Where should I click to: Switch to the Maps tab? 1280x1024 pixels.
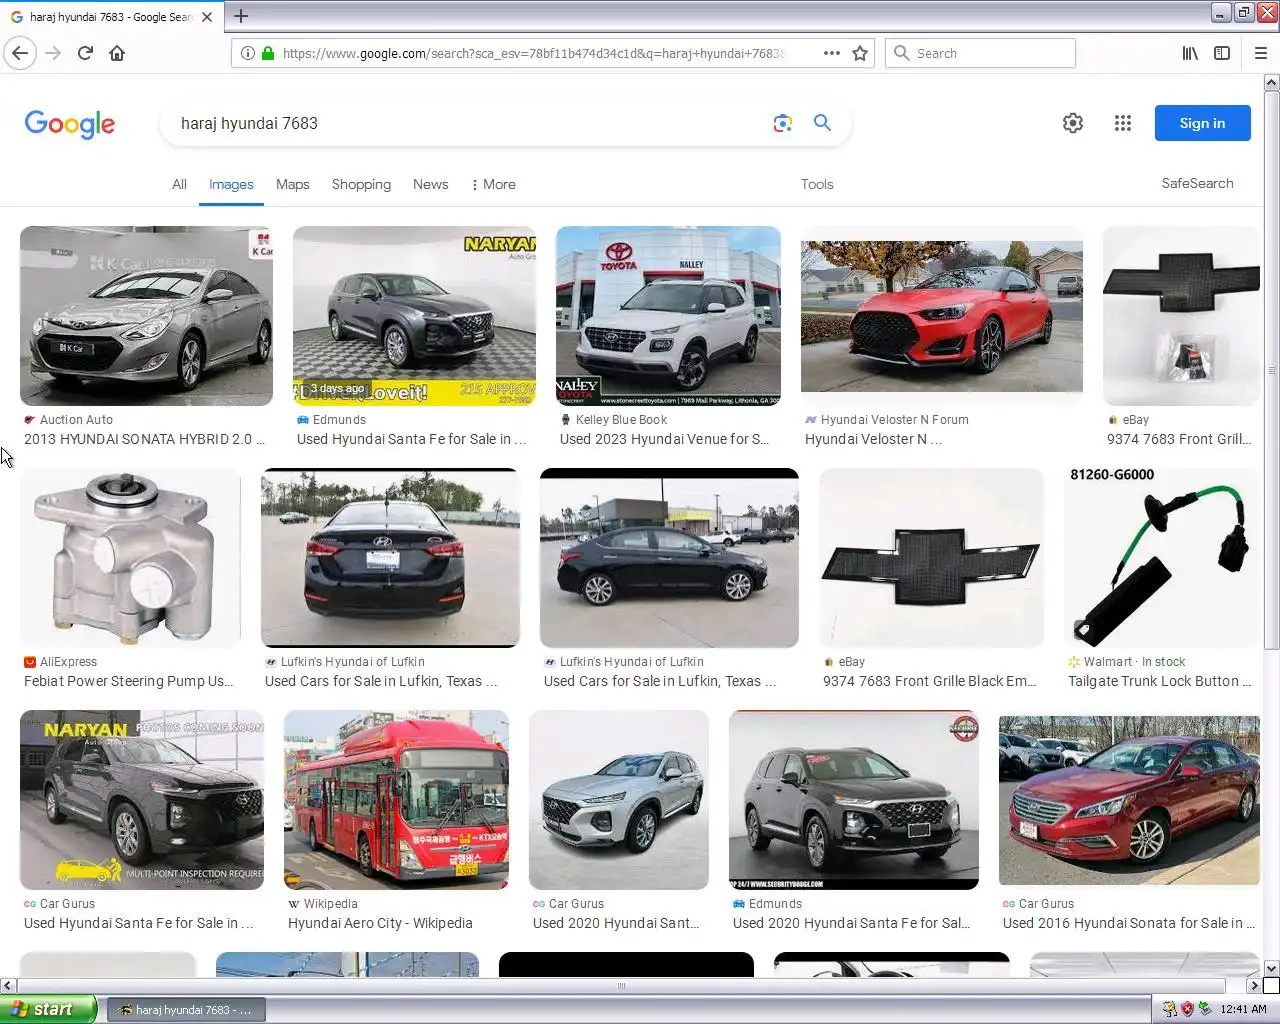(292, 184)
